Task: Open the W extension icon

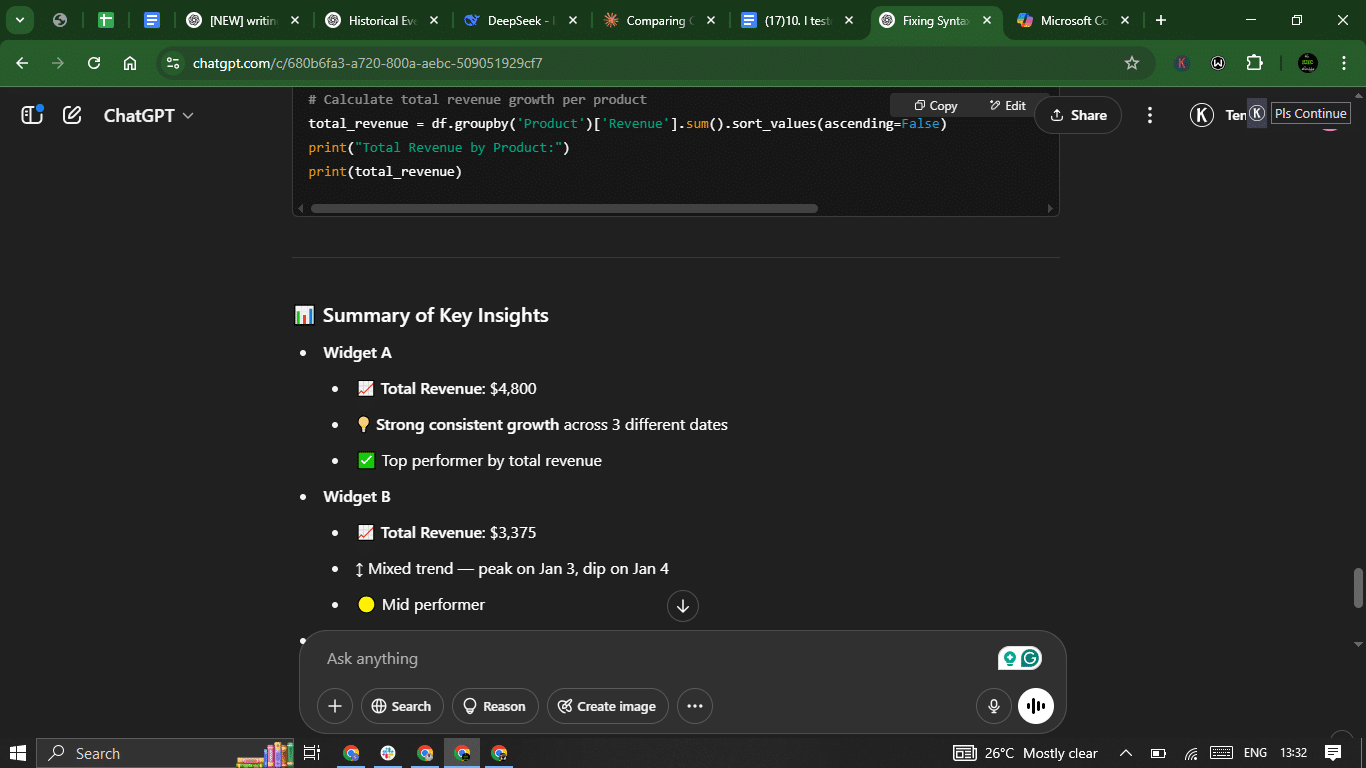Action: tap(1218, 63)
